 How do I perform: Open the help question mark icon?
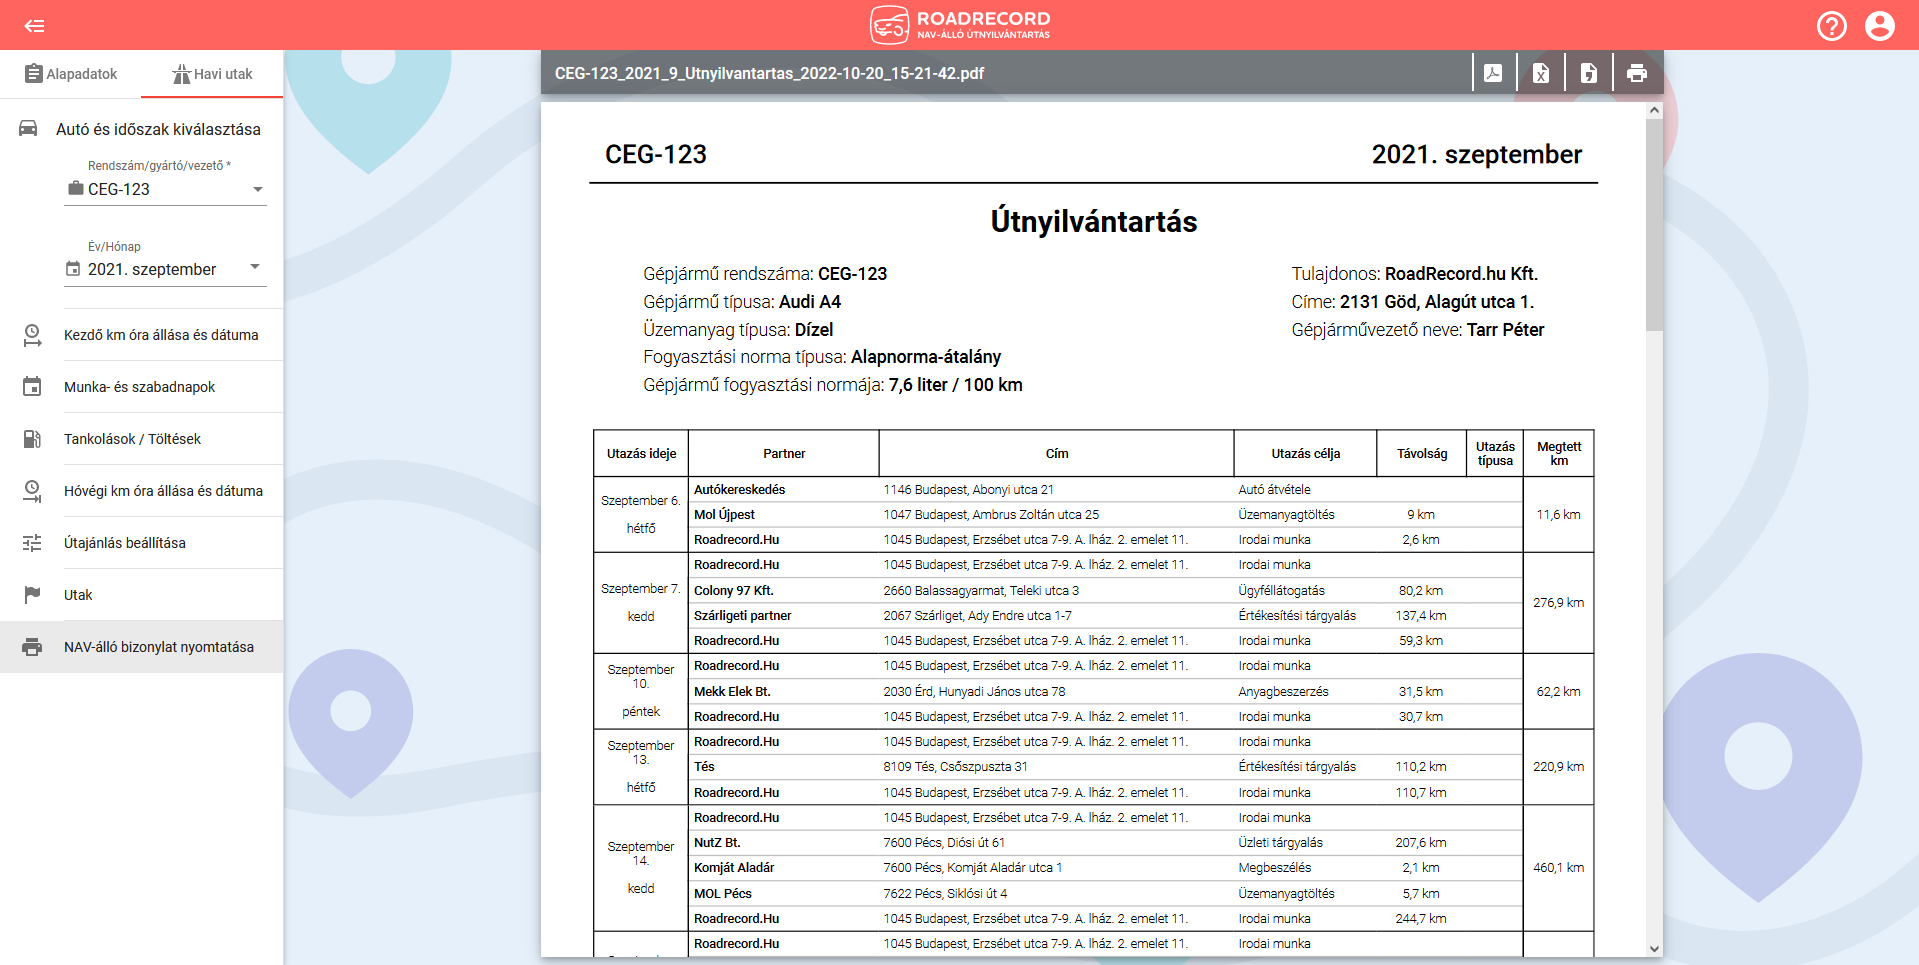click(x=1832, y=25)
